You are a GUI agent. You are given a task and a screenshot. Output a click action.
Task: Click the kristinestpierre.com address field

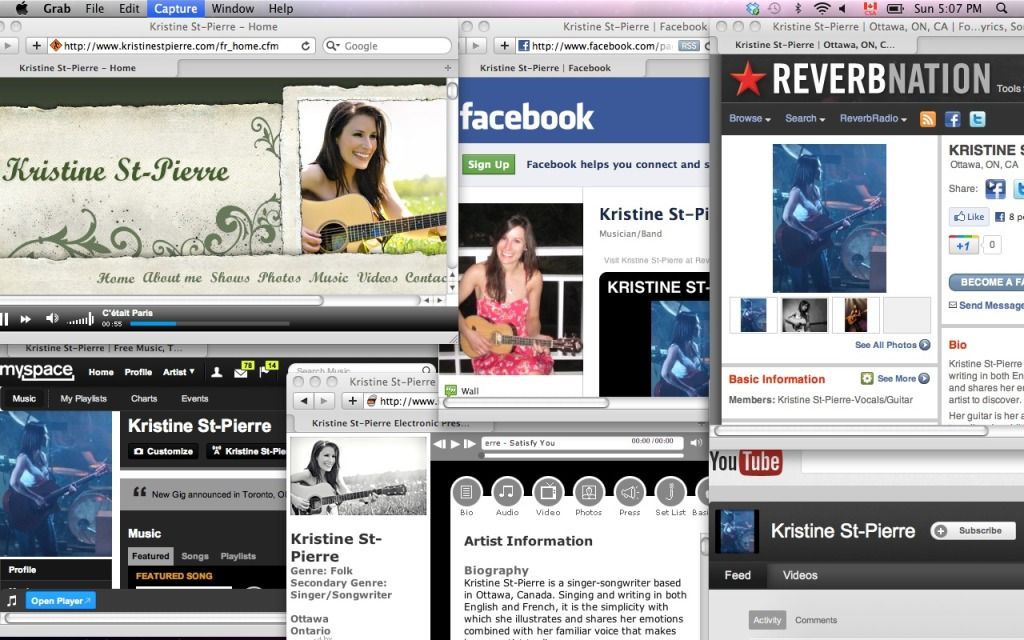click(182, 46)
